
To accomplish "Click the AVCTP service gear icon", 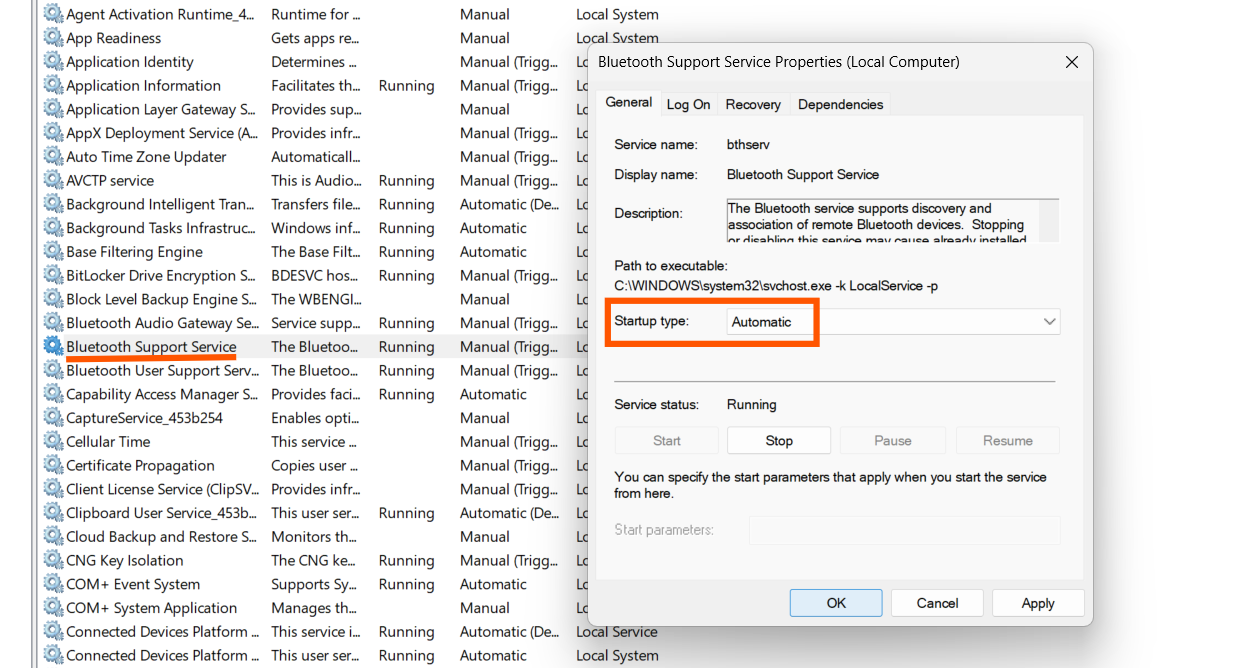I will click(x=52, y=180).
